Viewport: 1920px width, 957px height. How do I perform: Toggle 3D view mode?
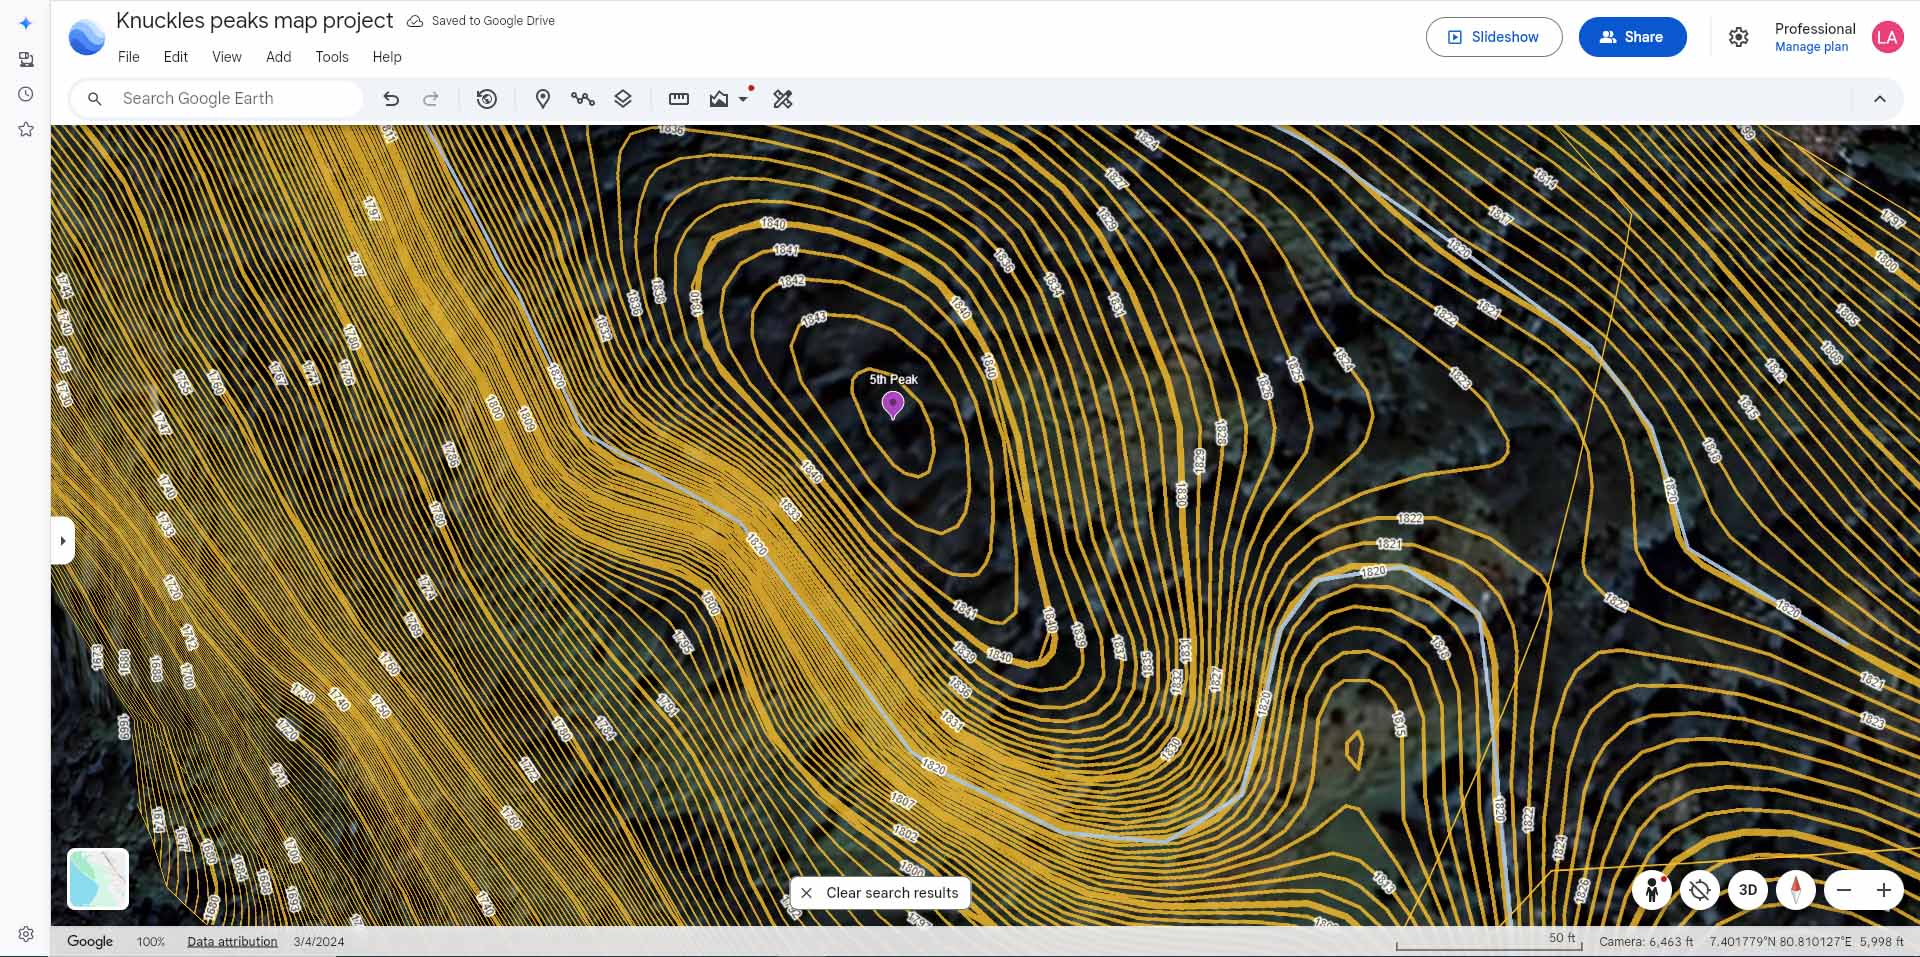coord(1748,890)
